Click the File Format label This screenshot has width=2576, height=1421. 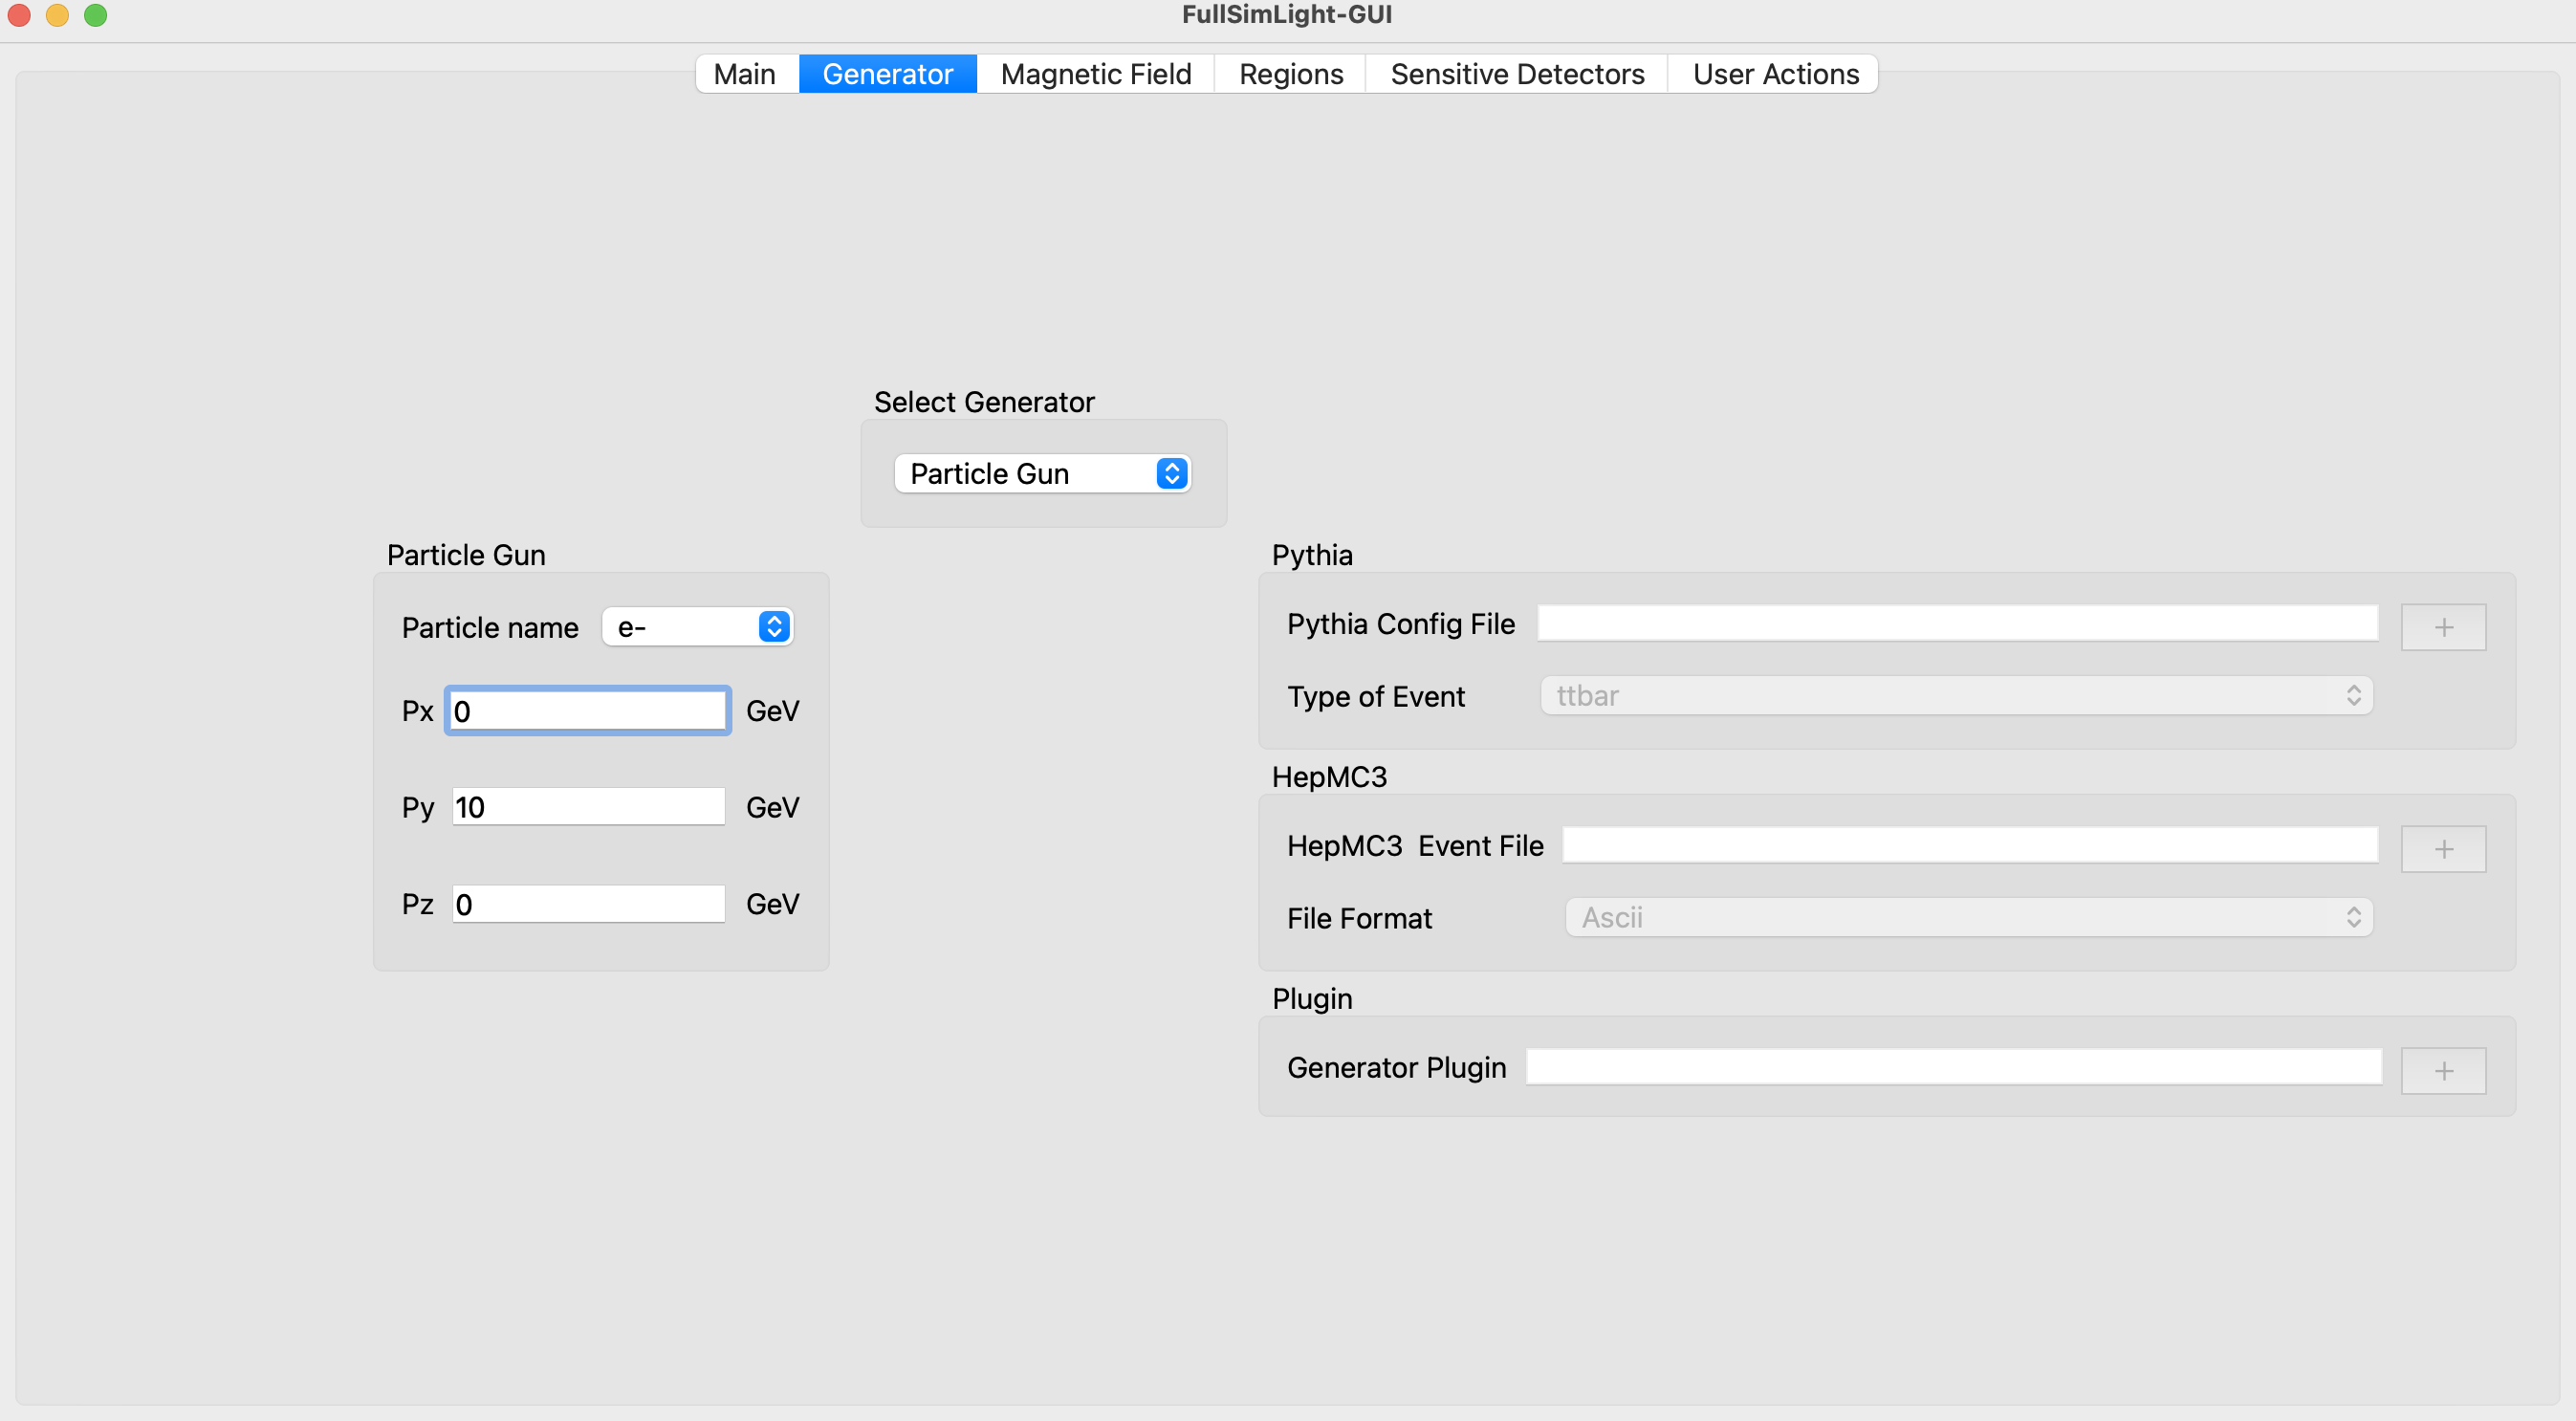[x=1359, y=919]
